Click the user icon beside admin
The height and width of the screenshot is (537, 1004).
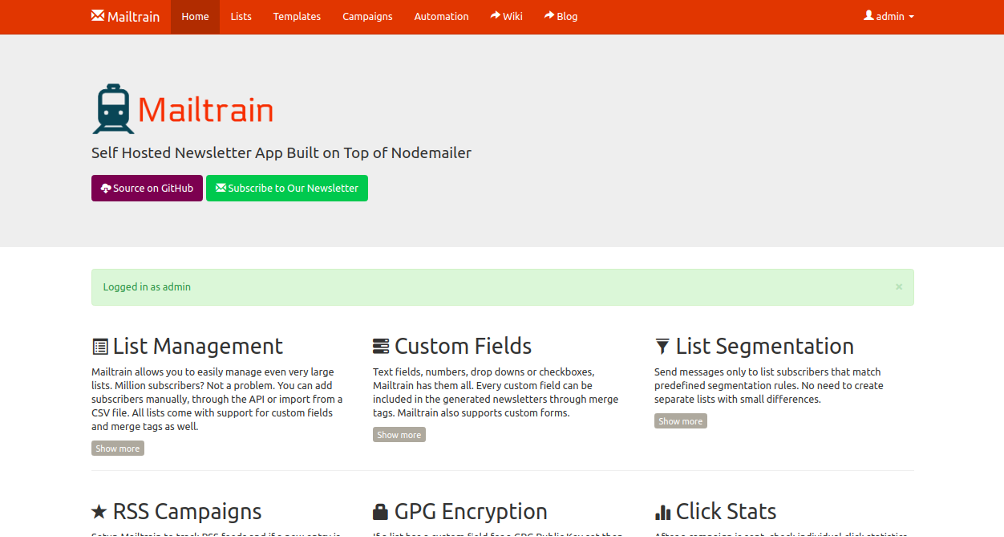[x=868, y=15]
